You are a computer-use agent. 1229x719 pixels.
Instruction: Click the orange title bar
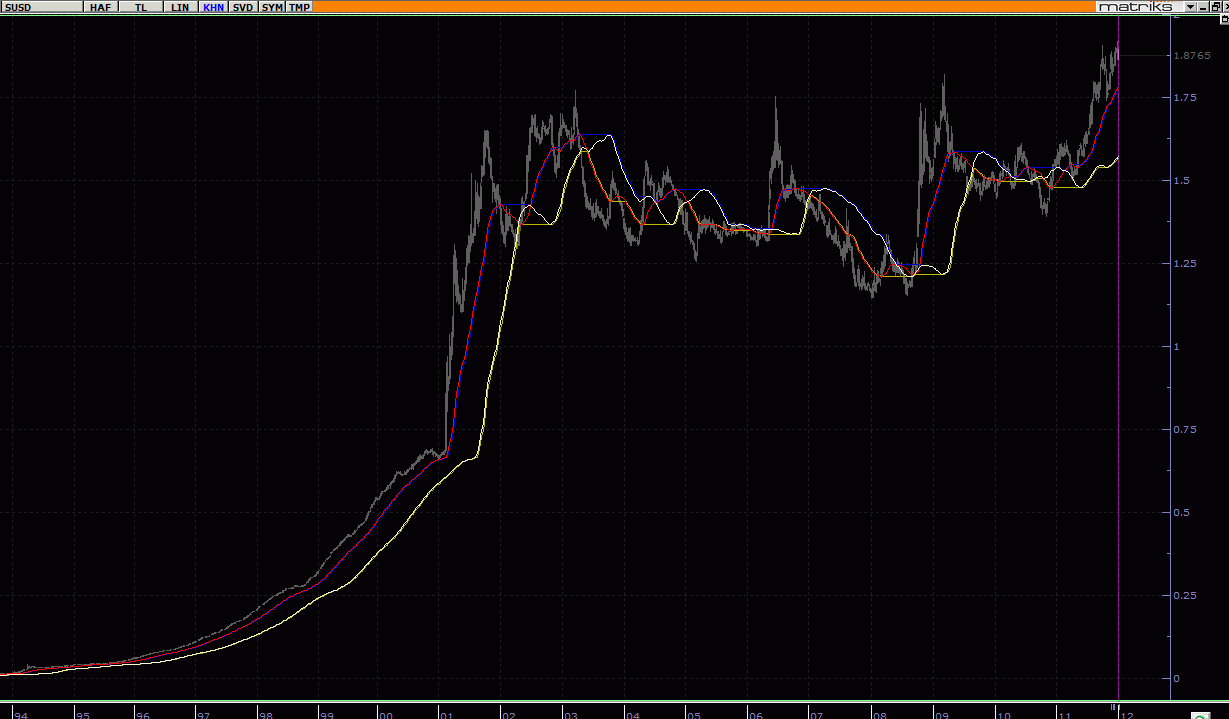click(x=700, y=7)
